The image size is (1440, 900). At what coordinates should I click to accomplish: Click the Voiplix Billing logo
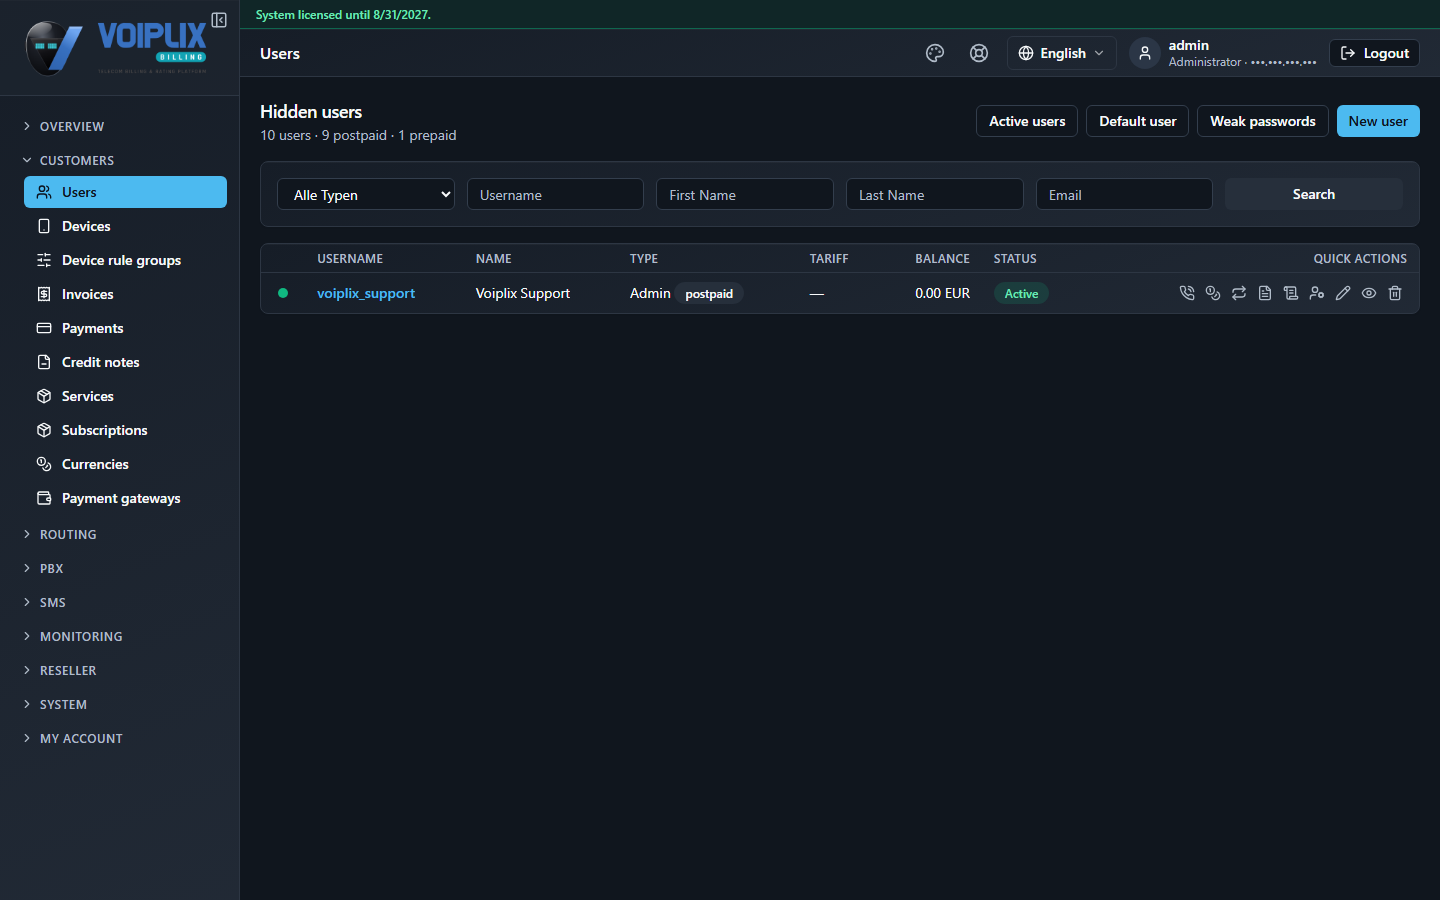pyautogui.click(x=116, y=47)
